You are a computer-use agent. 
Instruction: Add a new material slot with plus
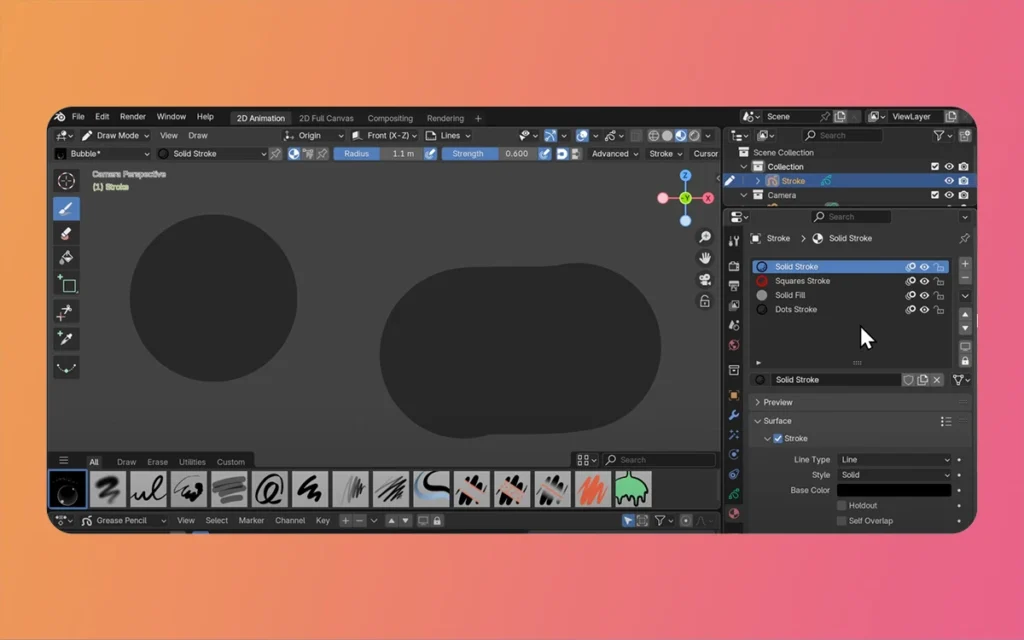coord(965,264)
